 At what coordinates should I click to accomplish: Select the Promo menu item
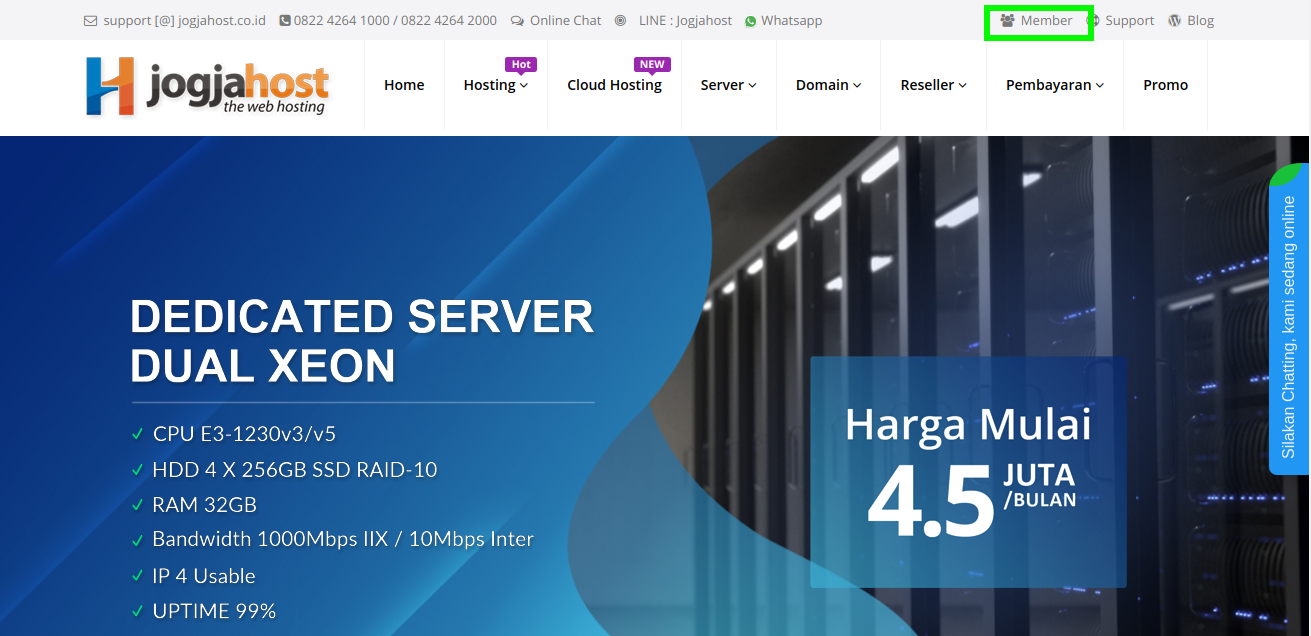(1165, 86)
